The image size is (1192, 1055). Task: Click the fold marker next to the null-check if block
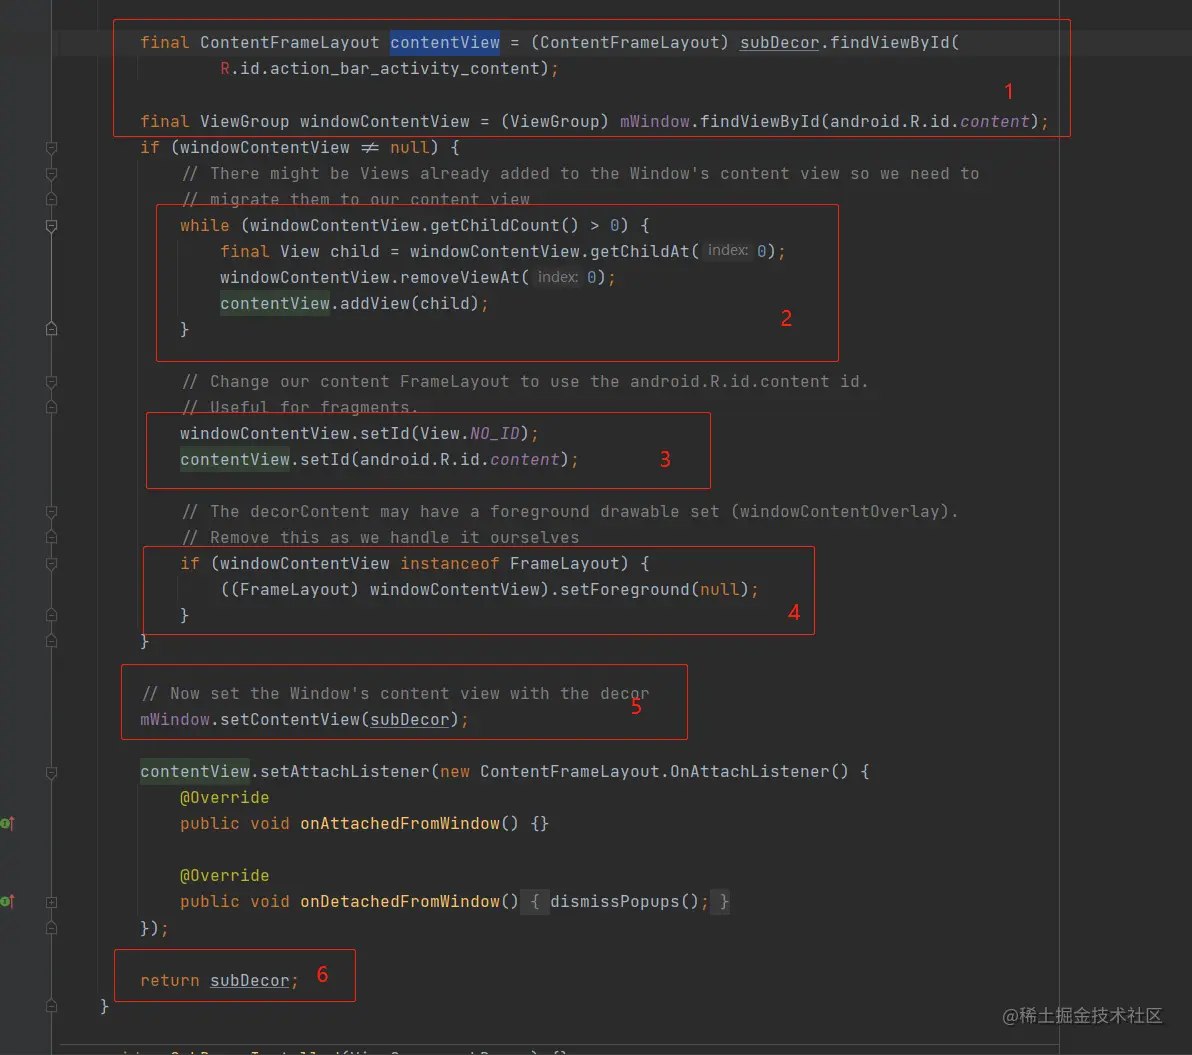[52, 147]
